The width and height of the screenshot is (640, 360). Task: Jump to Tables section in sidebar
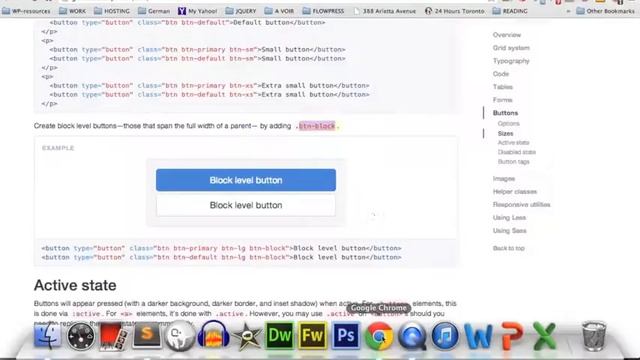(502, 87)
